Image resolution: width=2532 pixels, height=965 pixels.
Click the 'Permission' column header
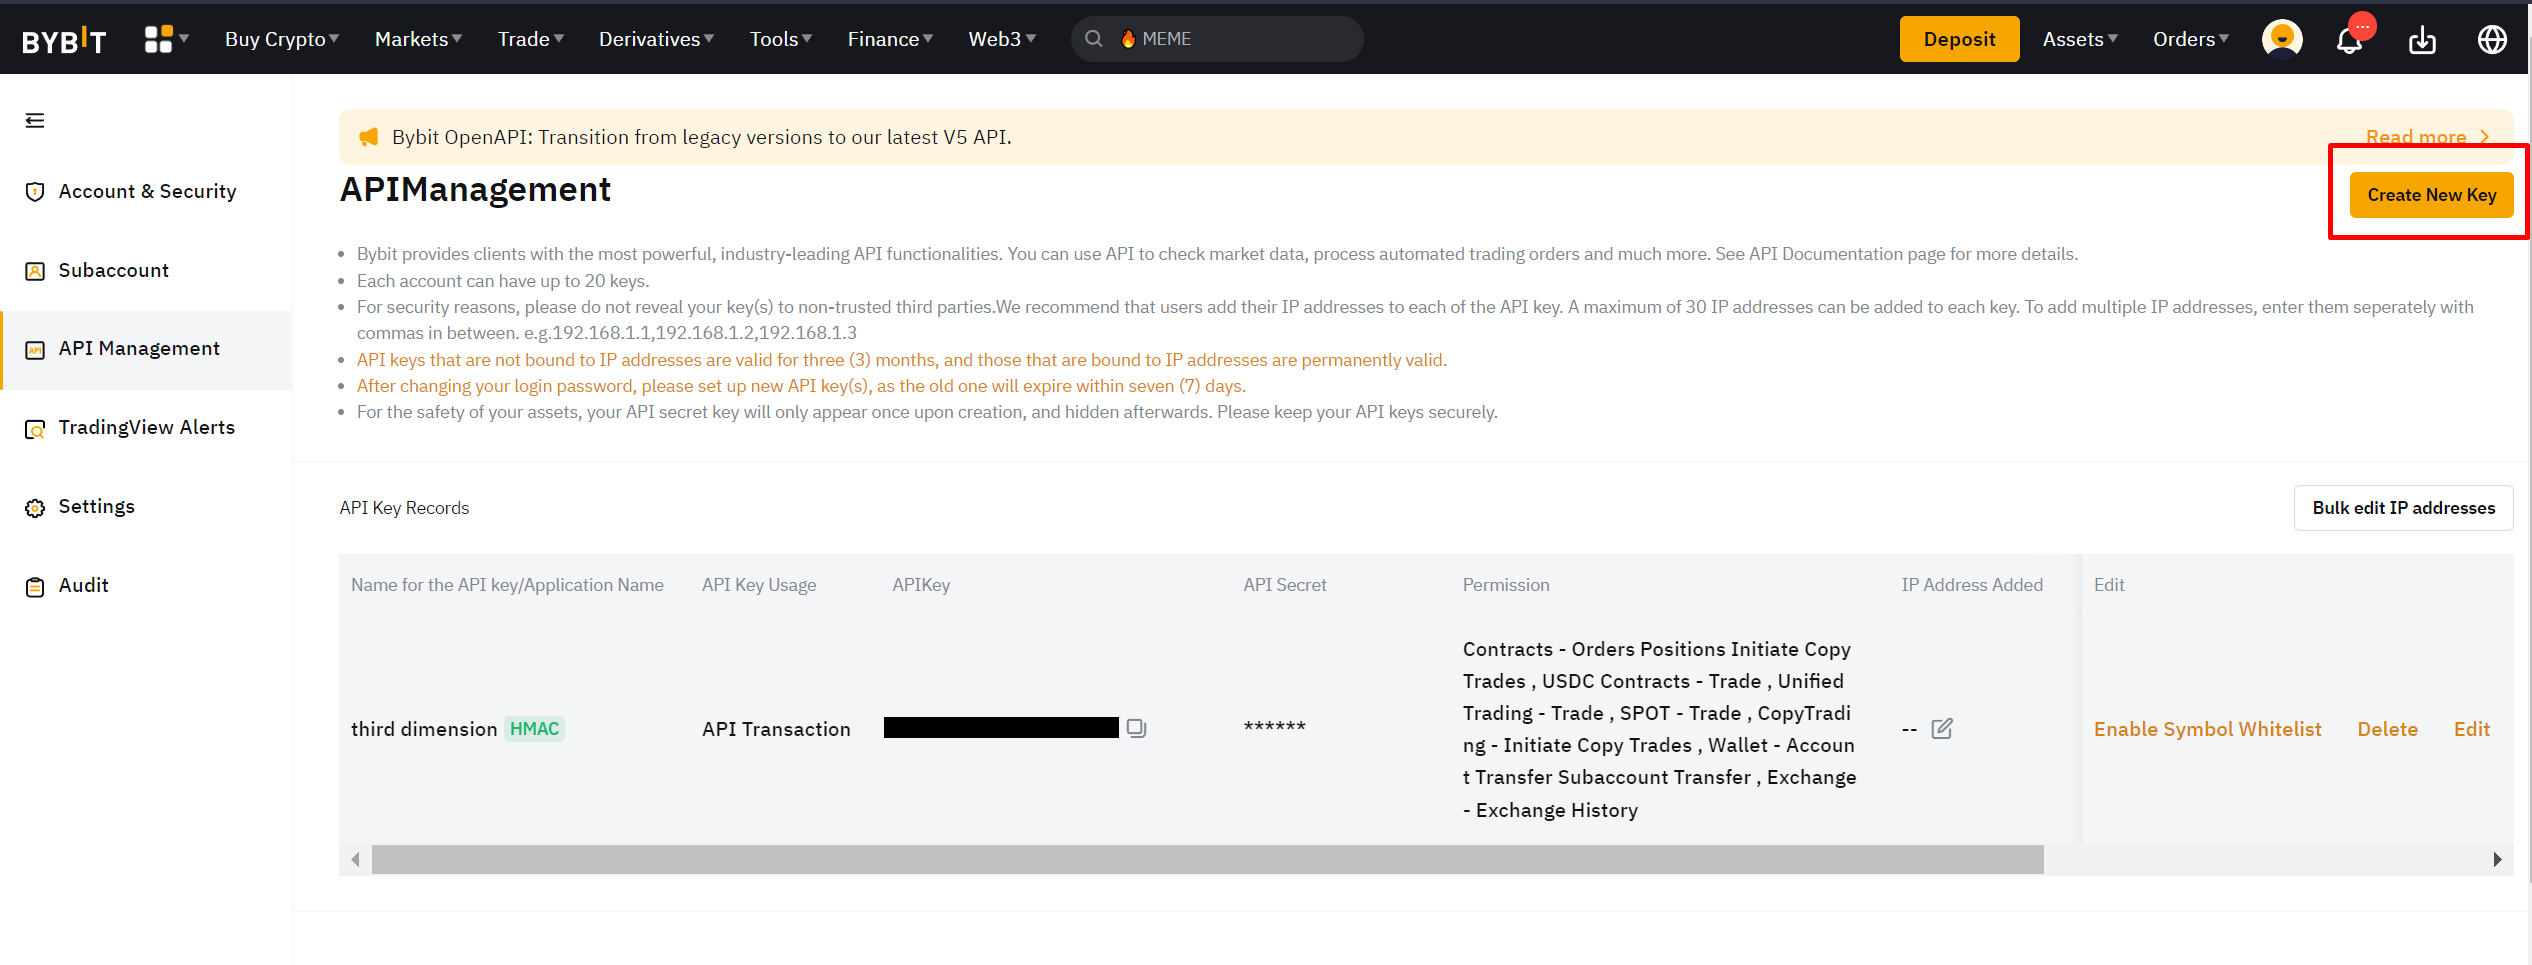(1506, 585)
